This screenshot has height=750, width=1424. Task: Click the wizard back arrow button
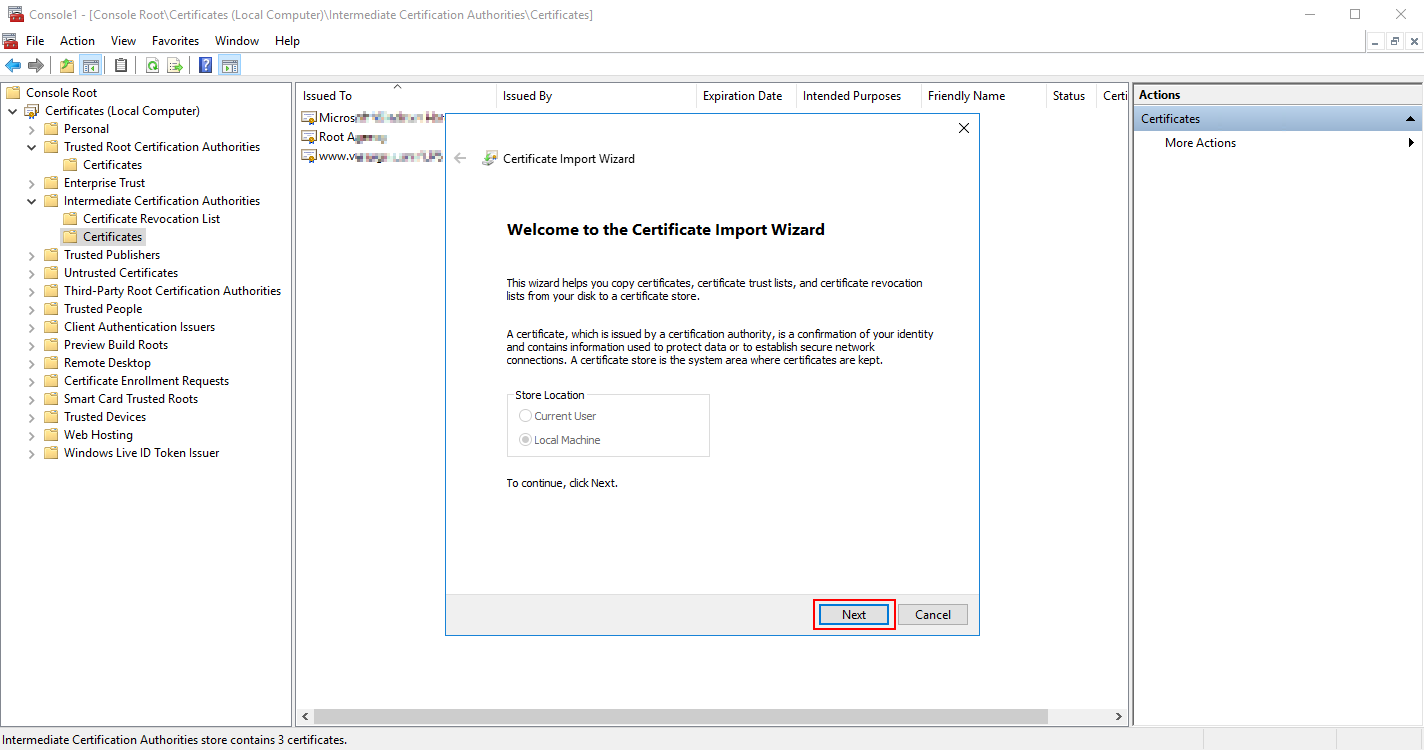coord(460,157)
